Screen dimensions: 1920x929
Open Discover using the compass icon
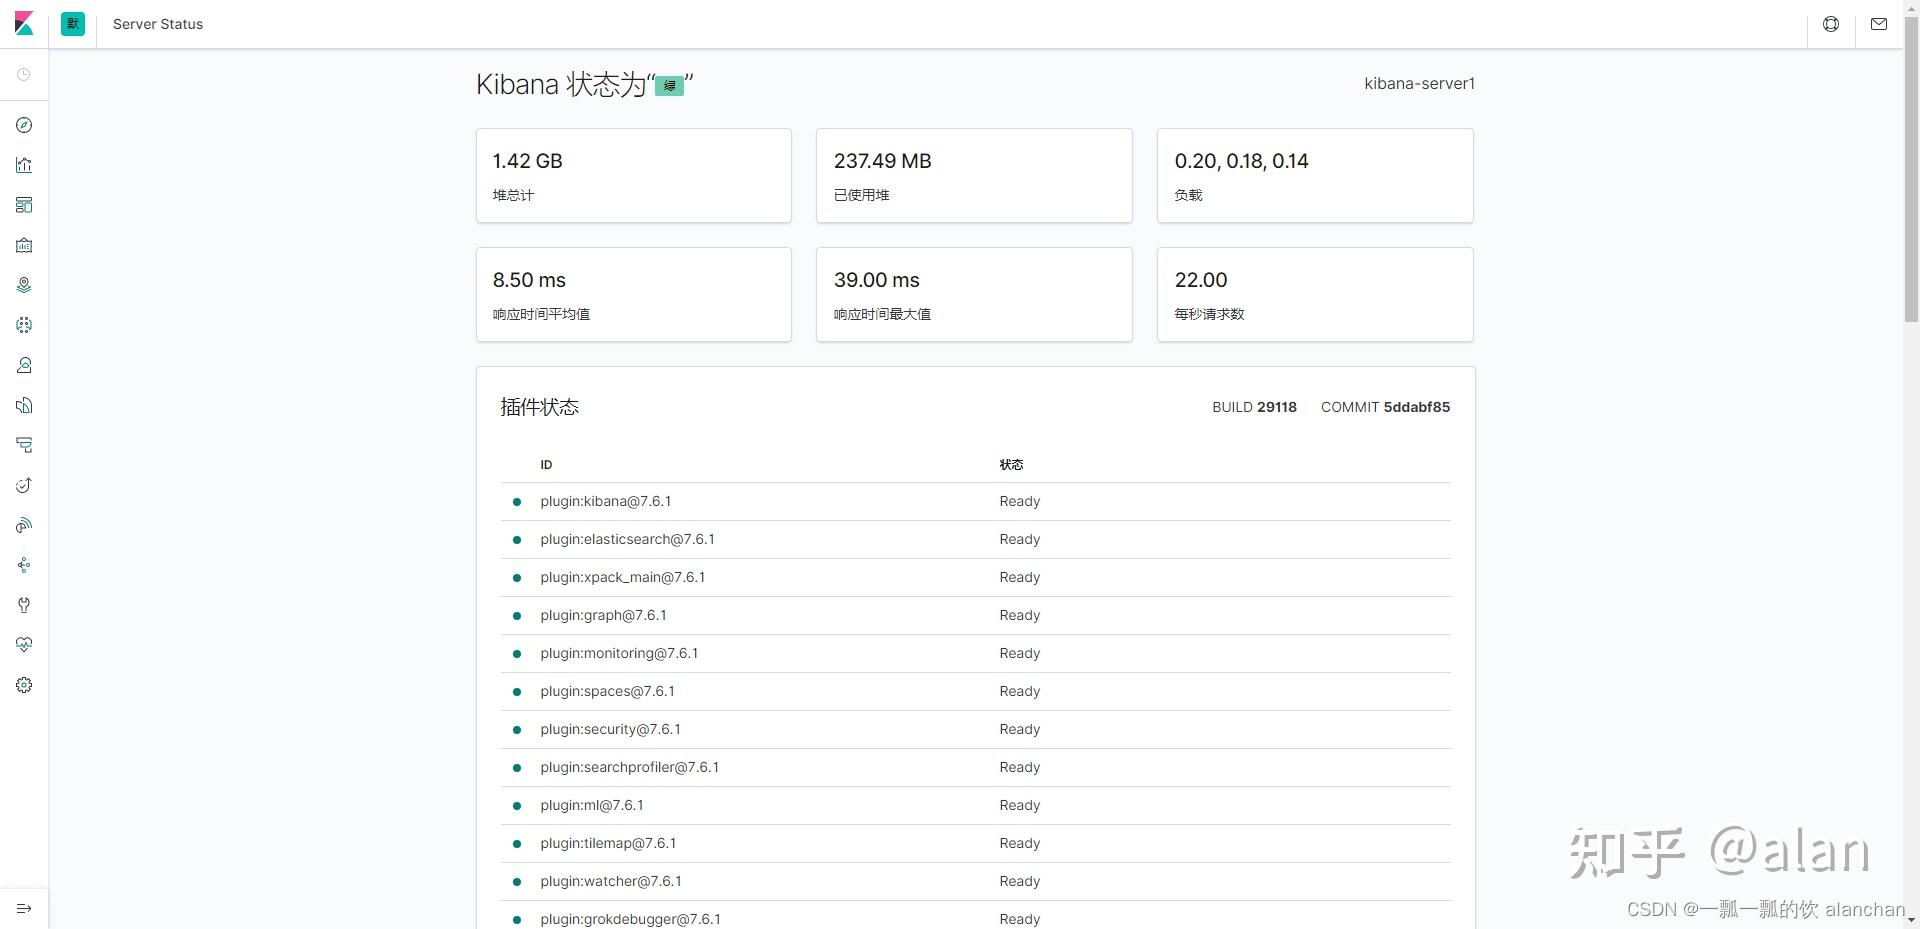click(23, 125)
